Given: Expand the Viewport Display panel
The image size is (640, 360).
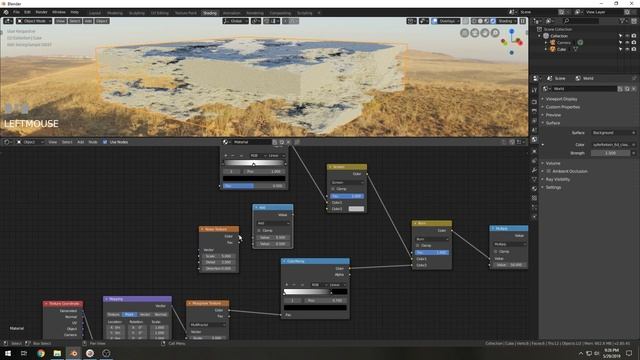Looking at the screenshot, I should click(x=561, y=99).
